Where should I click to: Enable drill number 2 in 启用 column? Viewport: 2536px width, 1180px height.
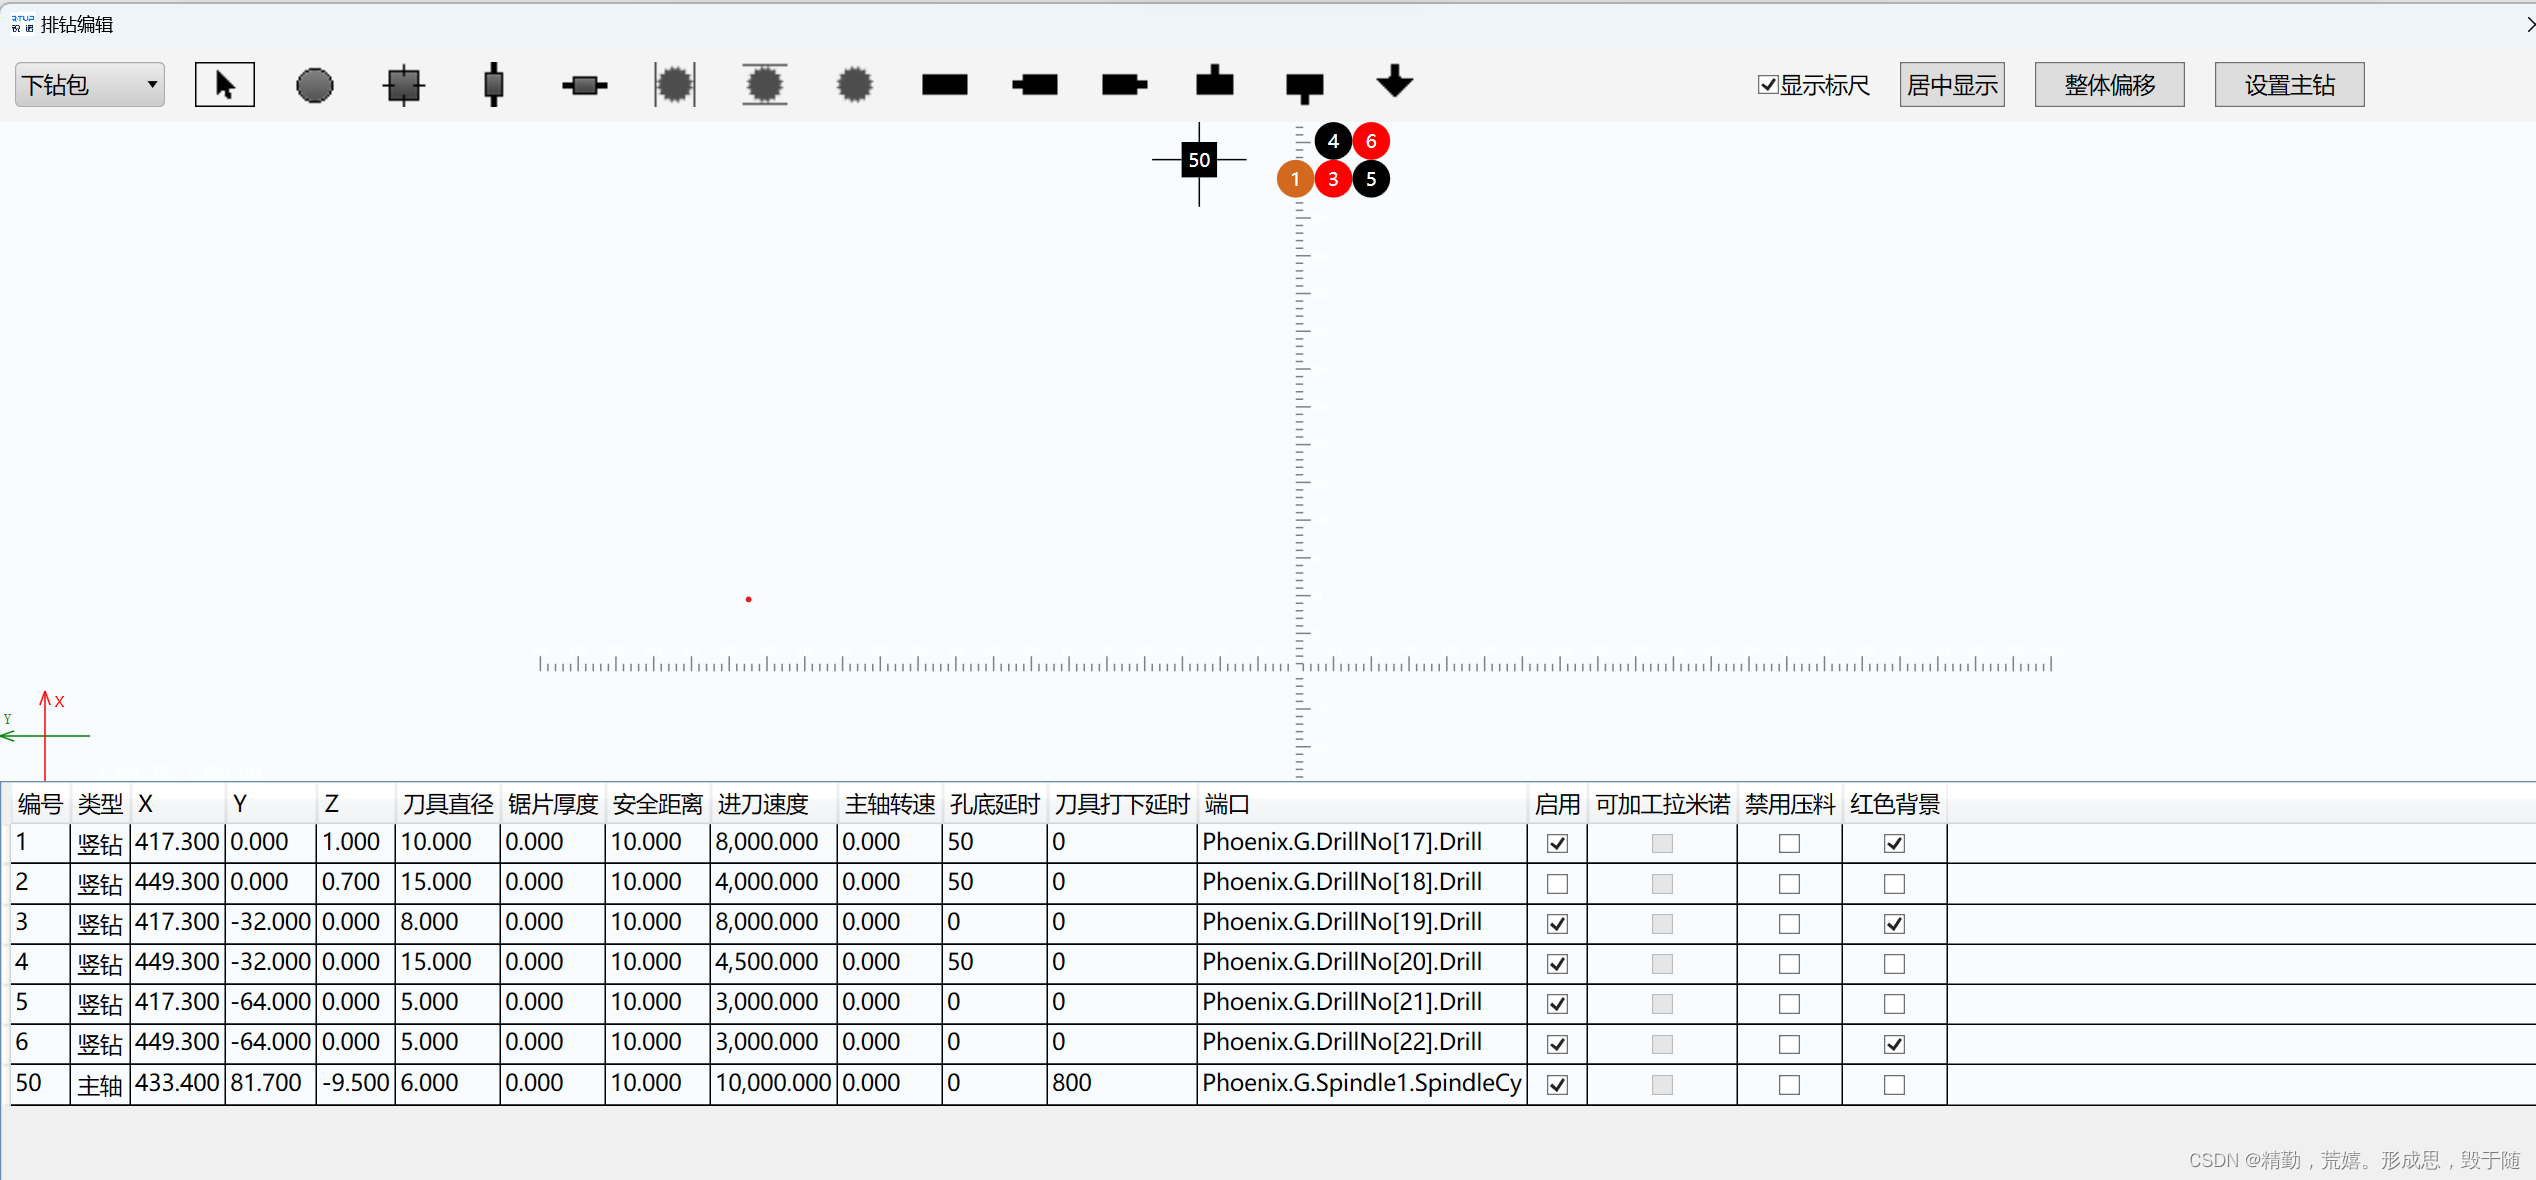(x=1557, y=884)
